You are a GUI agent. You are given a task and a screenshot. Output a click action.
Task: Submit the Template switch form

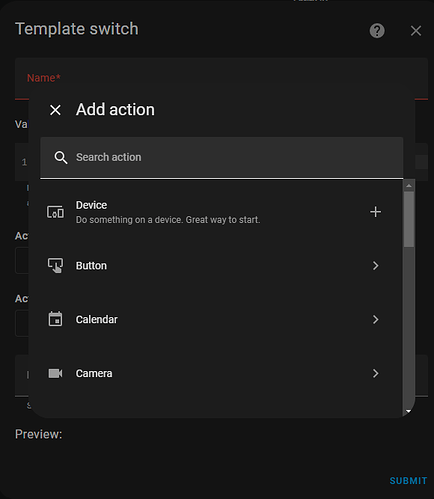[408, 481]
